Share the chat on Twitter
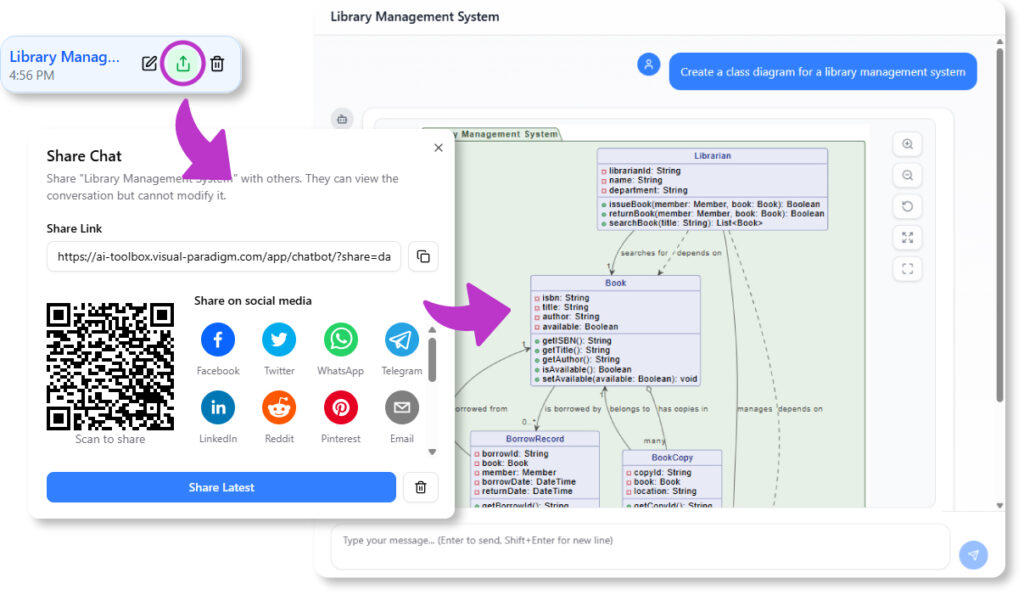The width and height of the screenshot is (1024, 595). pos(279,340)
